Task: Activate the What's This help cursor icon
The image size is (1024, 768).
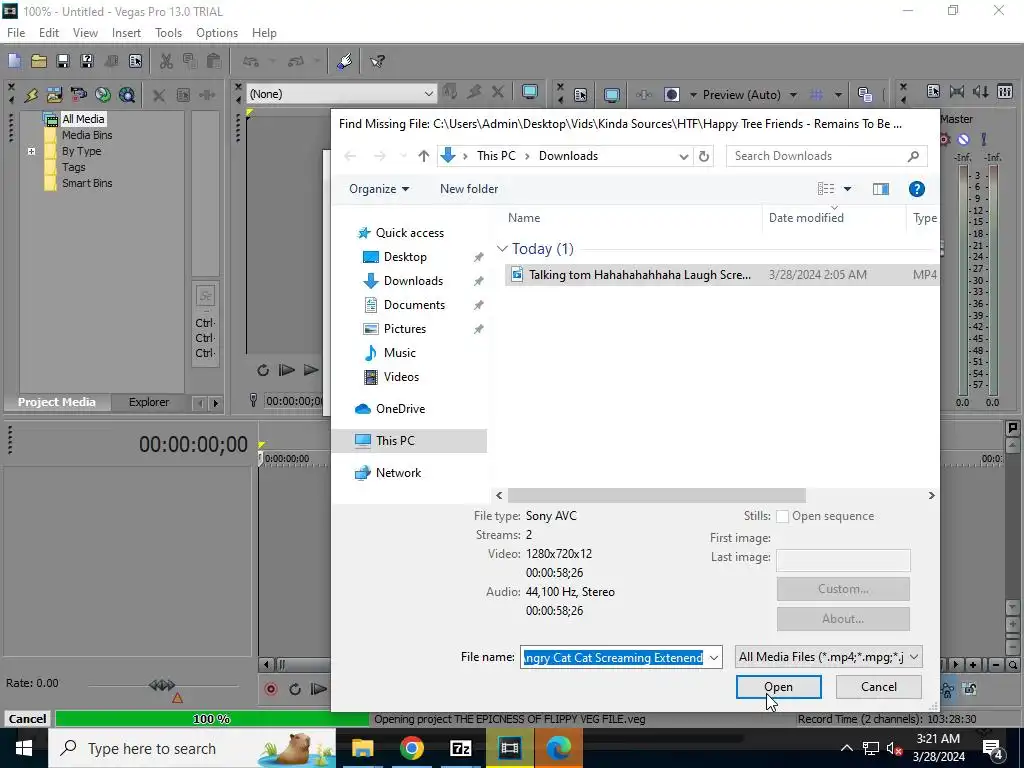Action: point(377,61)
